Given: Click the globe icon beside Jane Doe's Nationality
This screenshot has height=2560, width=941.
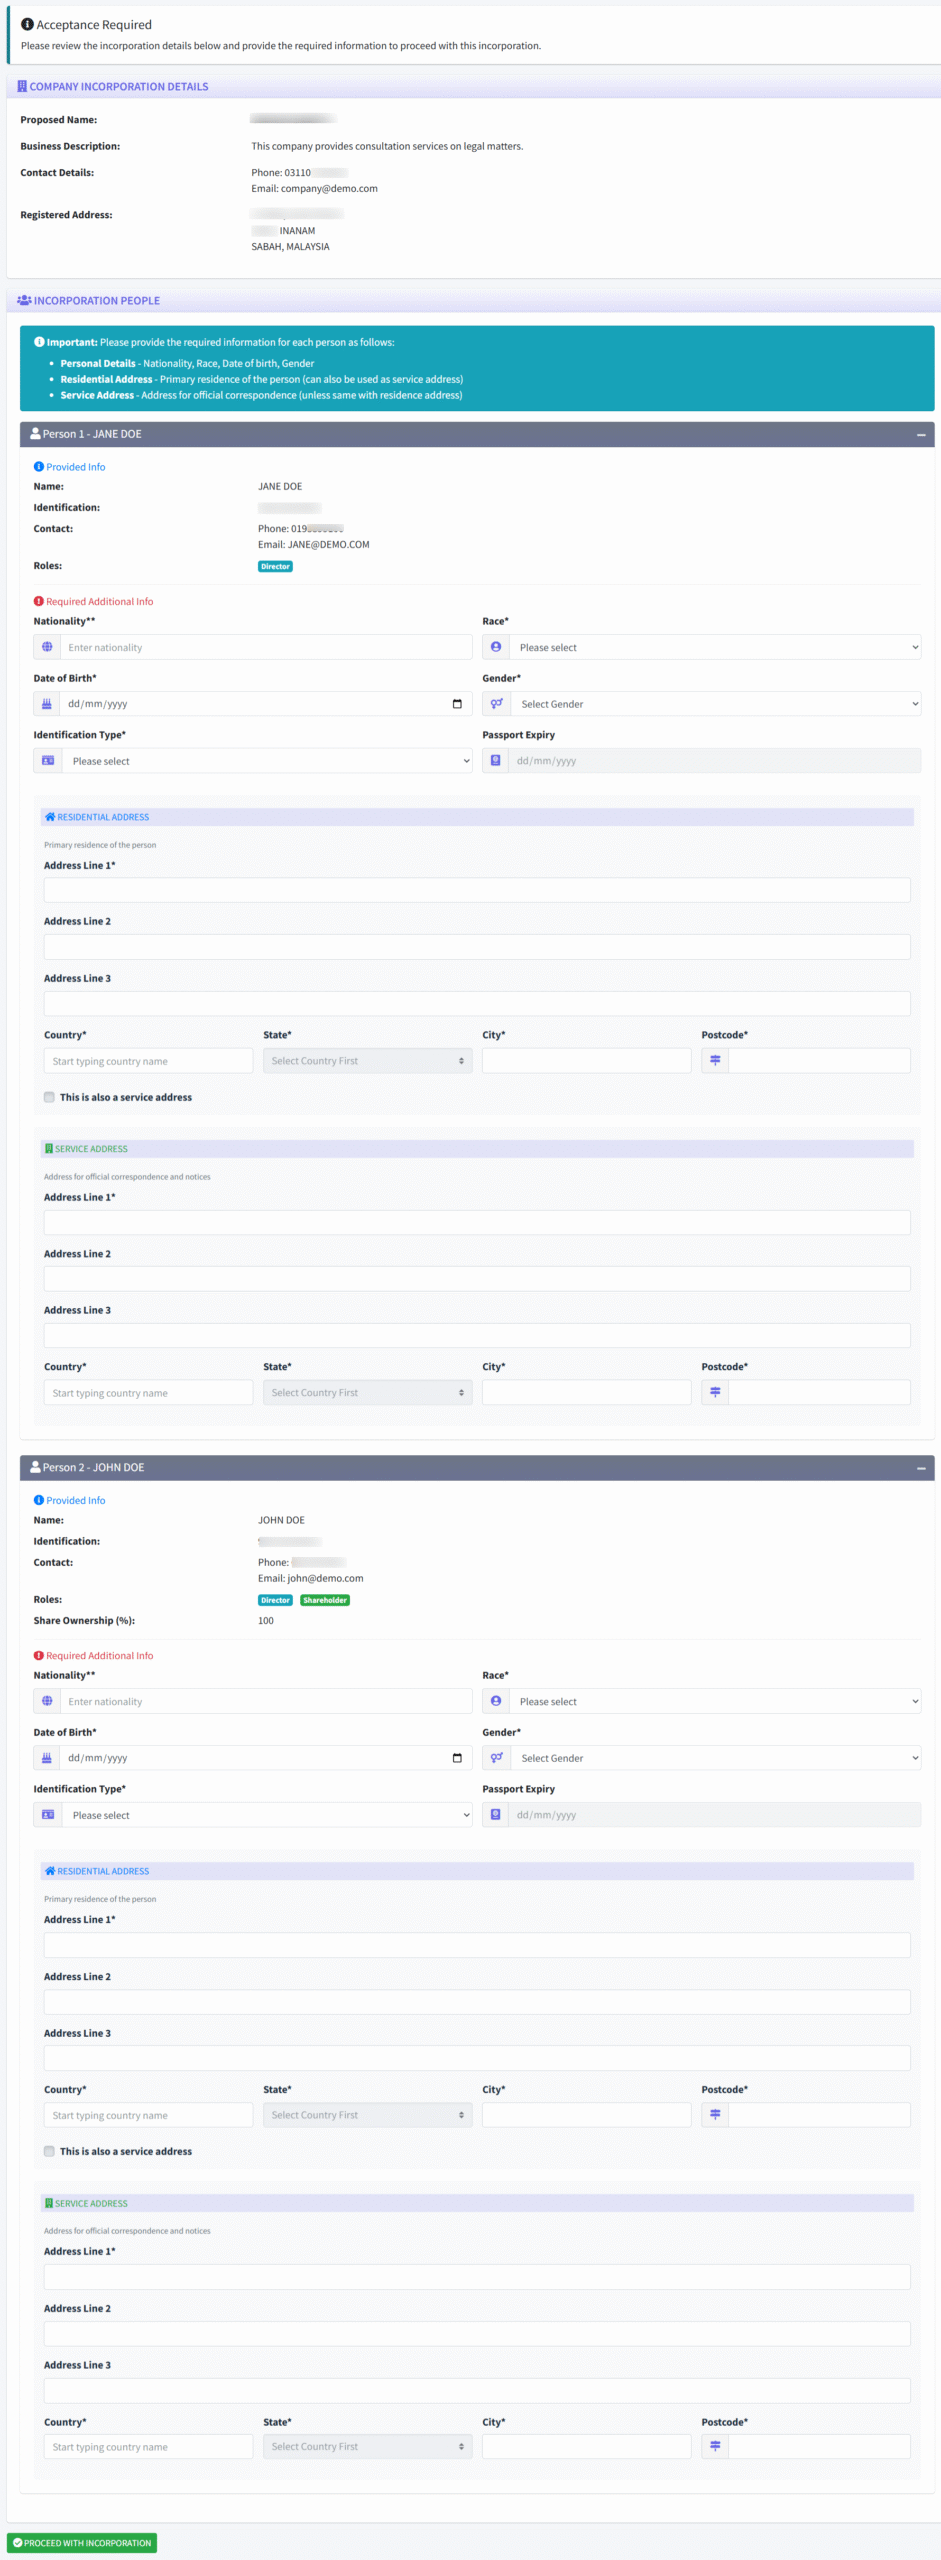Looking at the screenshot, I should tap(47, 647).
